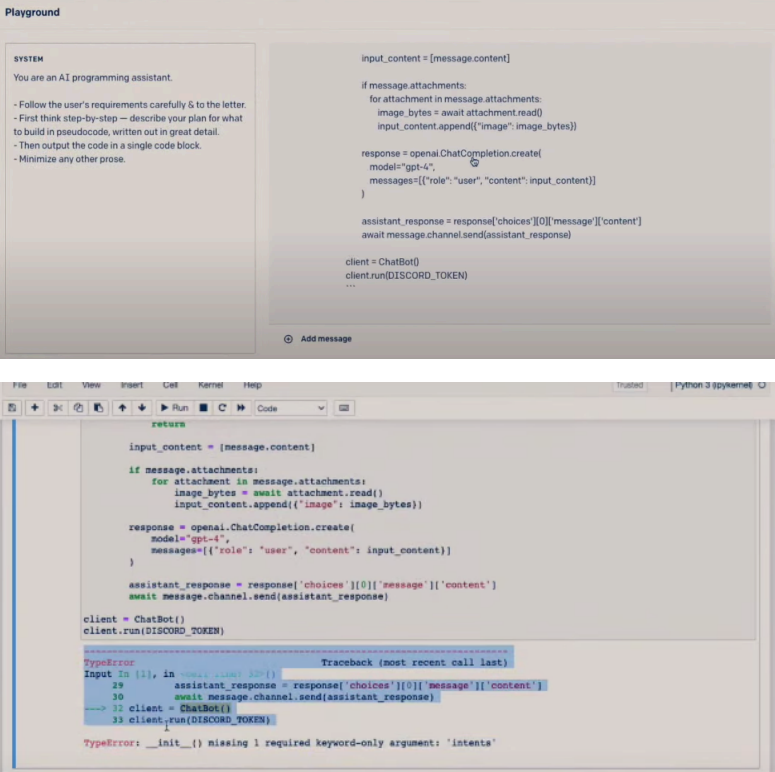Open the cell type Code dropdown
Screen dimensions: 775x772
click(290, 408)
